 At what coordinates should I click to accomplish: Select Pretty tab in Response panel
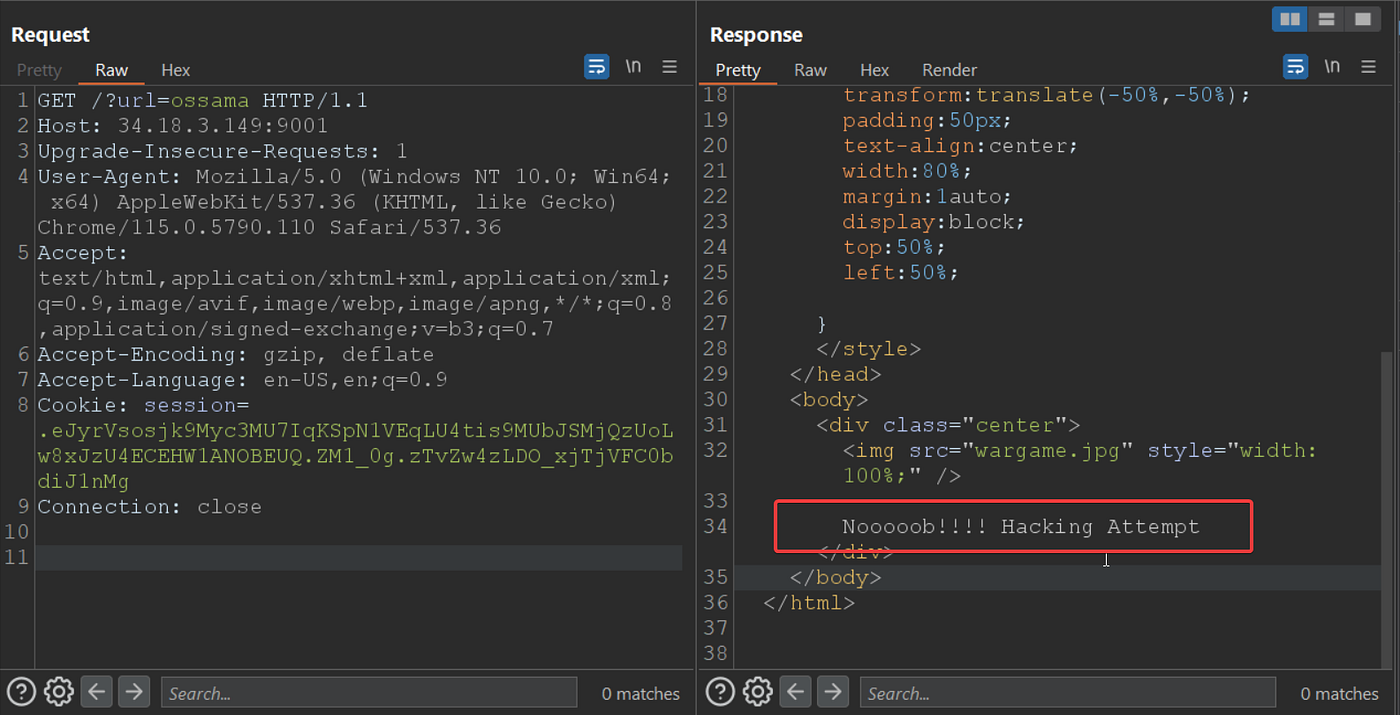[x=738, y=70]
